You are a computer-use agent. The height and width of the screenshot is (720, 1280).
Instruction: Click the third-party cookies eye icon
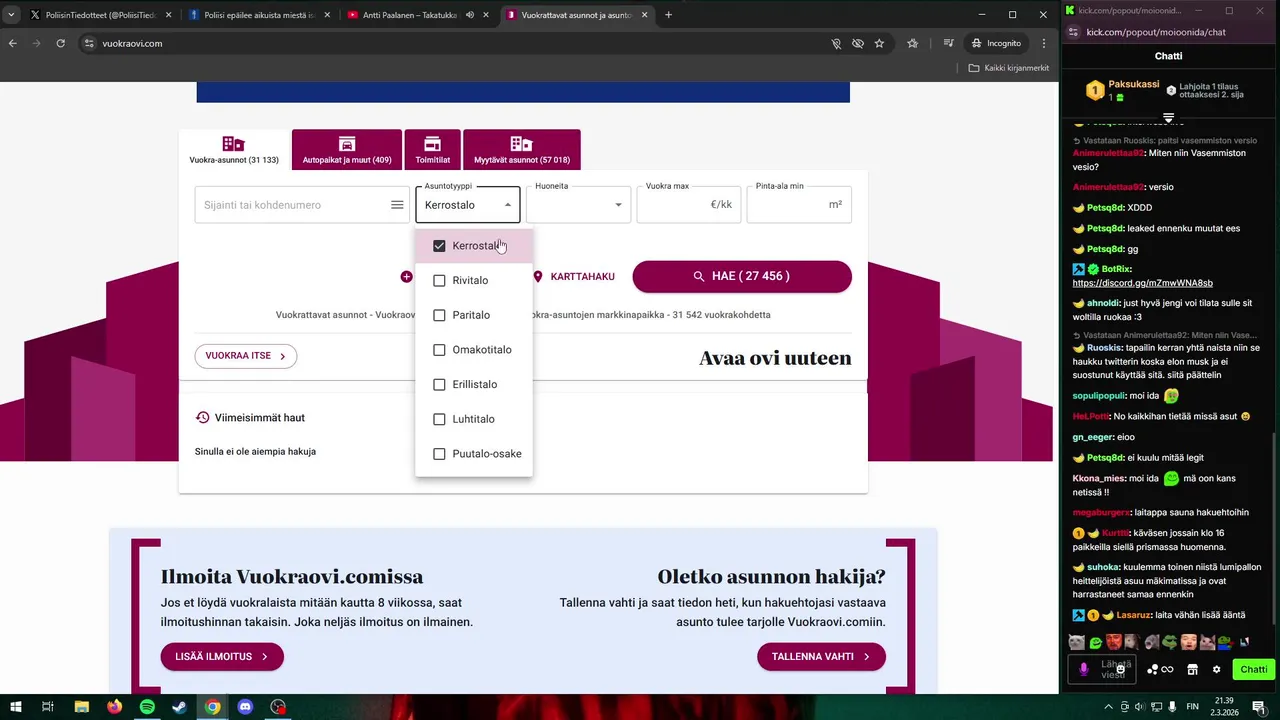pos(858,43)
